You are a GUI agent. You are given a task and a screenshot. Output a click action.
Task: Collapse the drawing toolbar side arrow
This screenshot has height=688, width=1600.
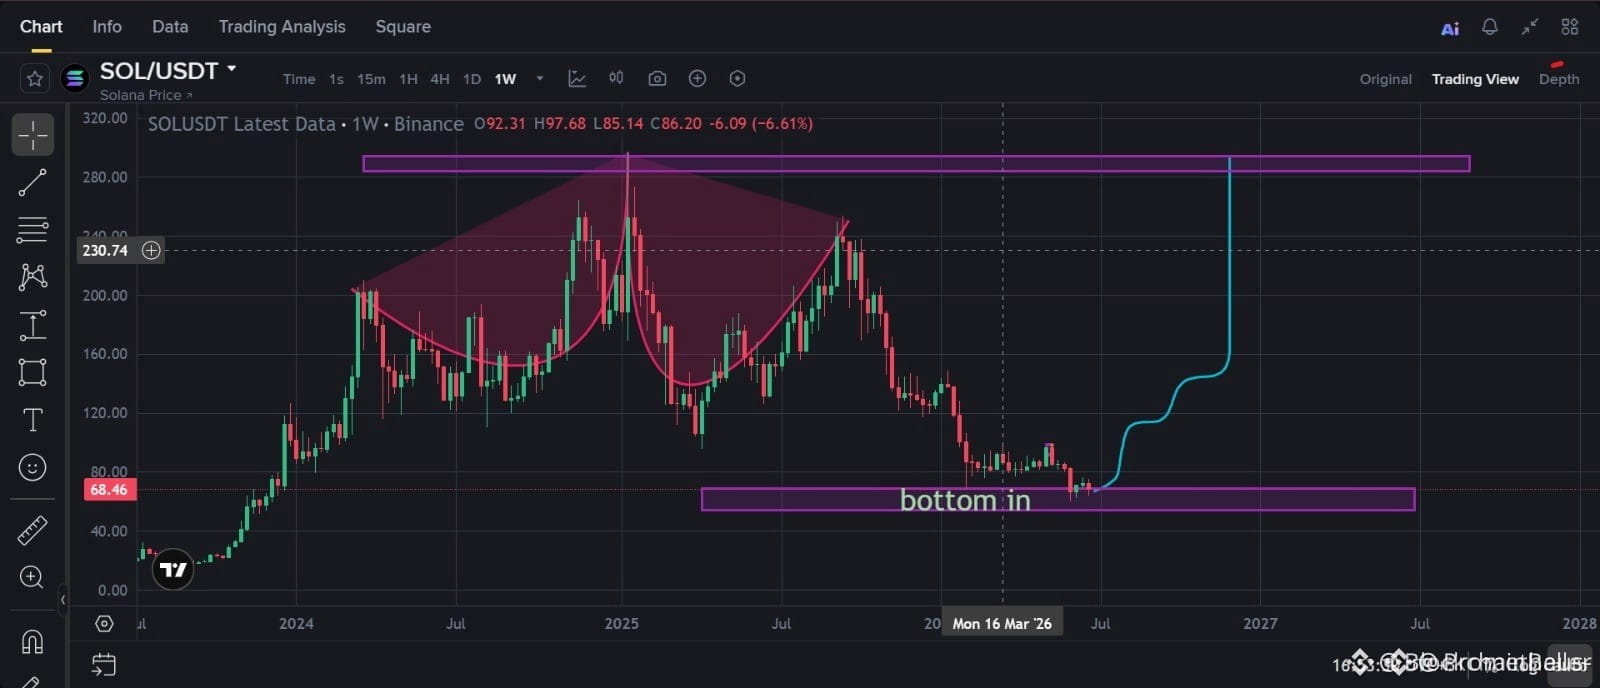(x=62, y=600)
